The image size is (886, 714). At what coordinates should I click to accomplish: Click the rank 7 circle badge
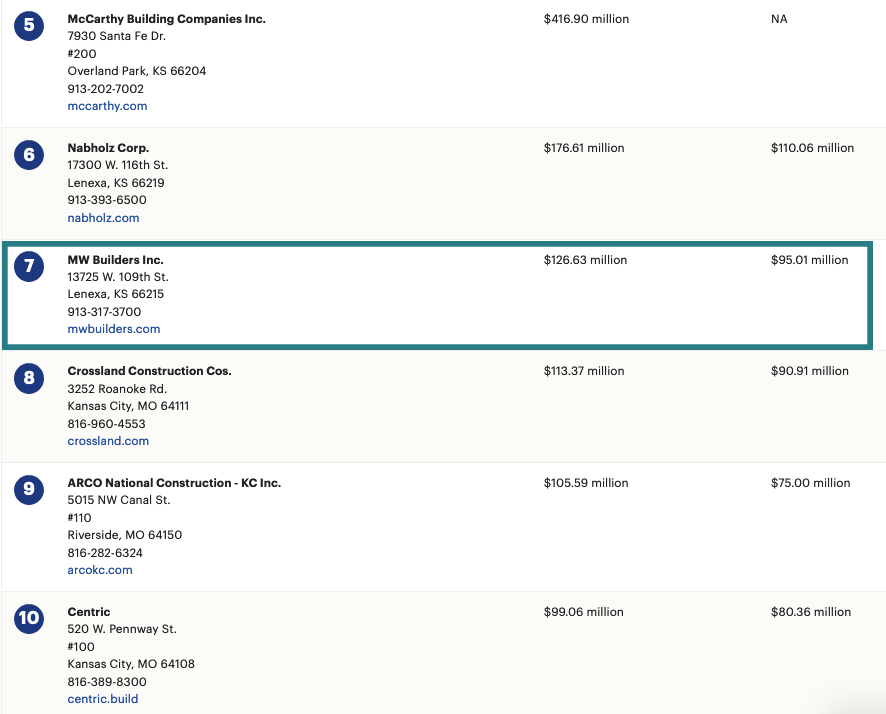point(29,266)
